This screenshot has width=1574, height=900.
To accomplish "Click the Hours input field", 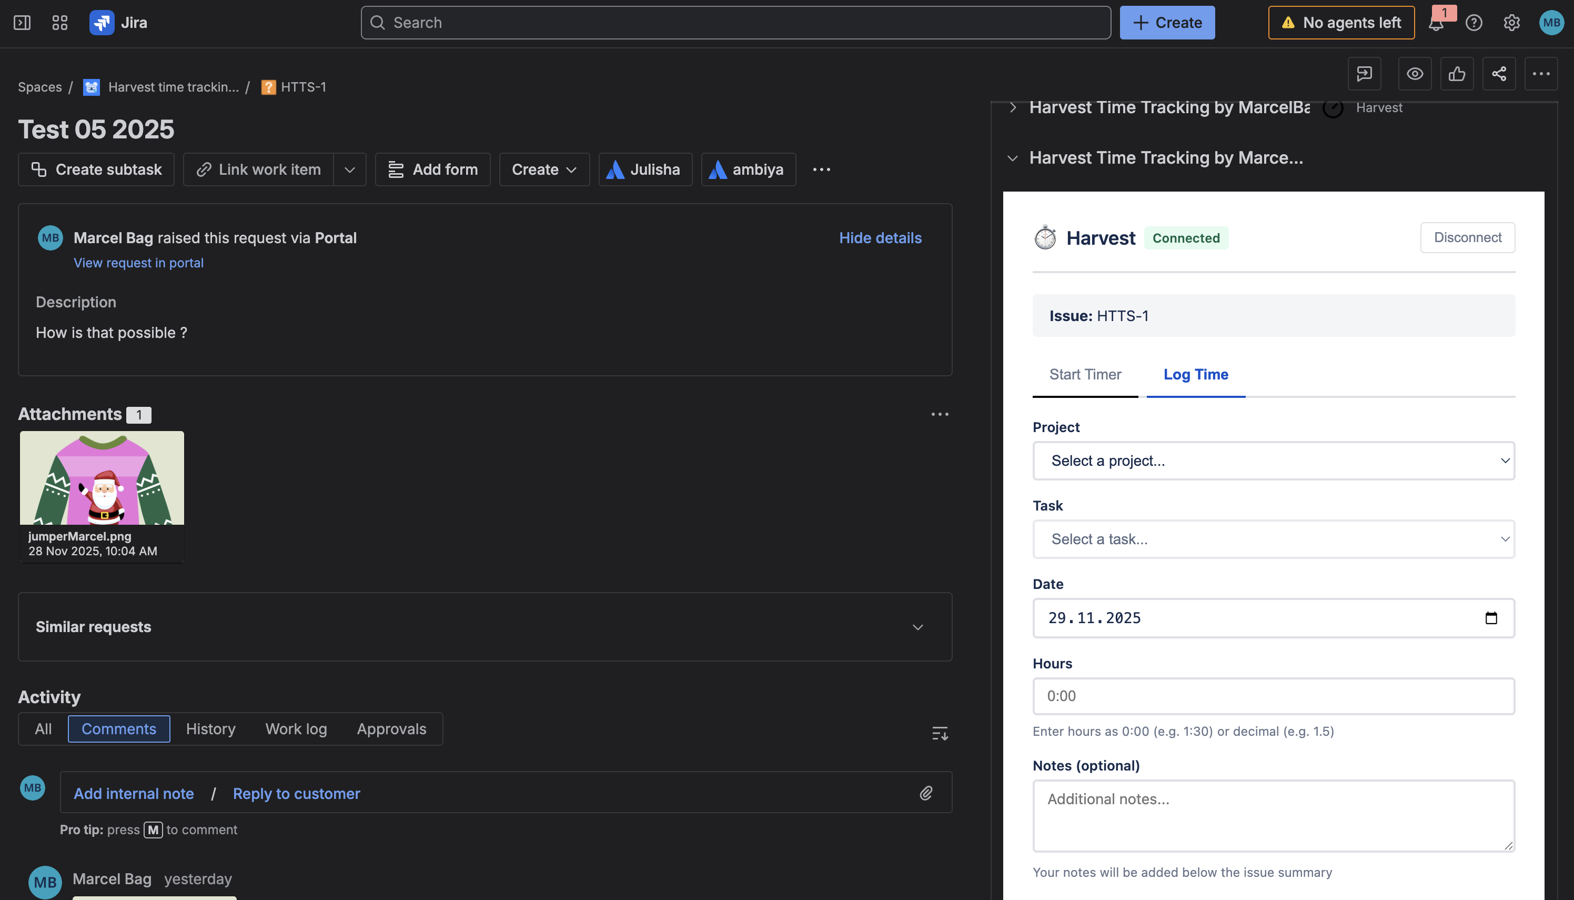I will 1273,696.
